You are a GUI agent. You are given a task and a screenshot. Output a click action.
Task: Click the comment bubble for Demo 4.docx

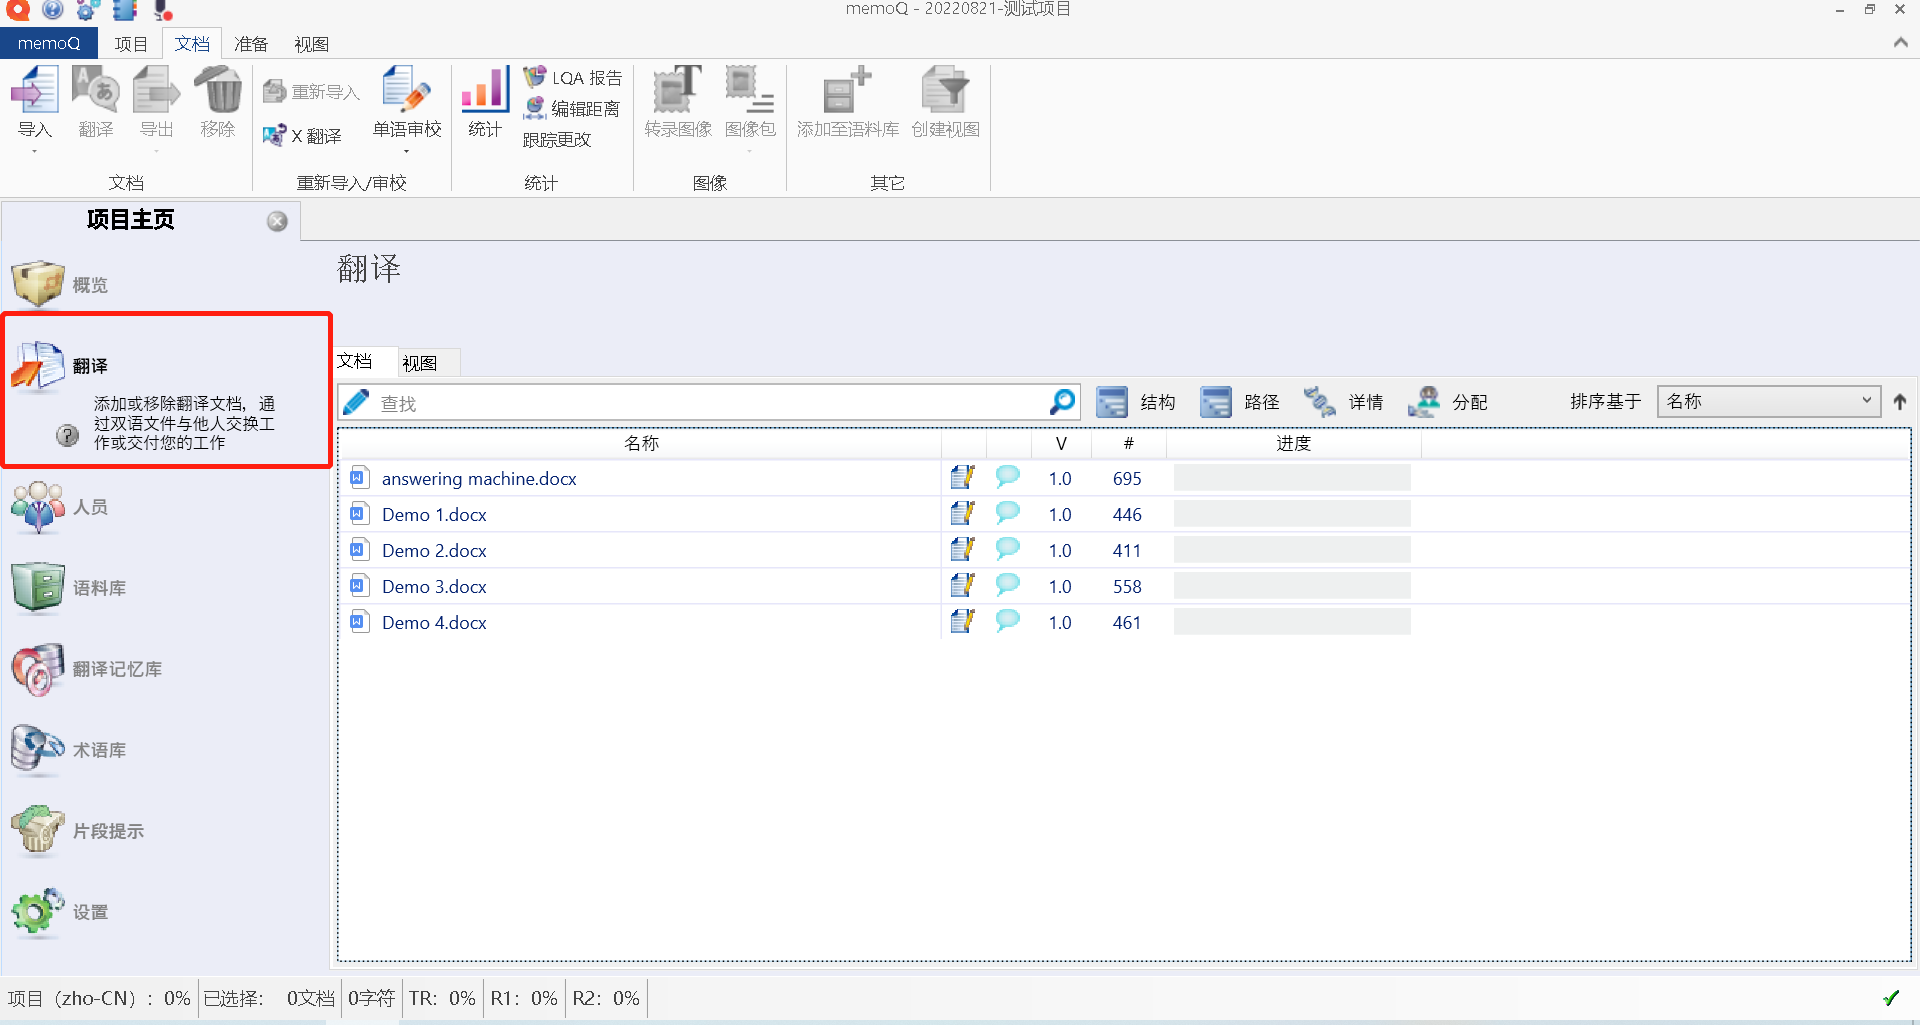1007,620
